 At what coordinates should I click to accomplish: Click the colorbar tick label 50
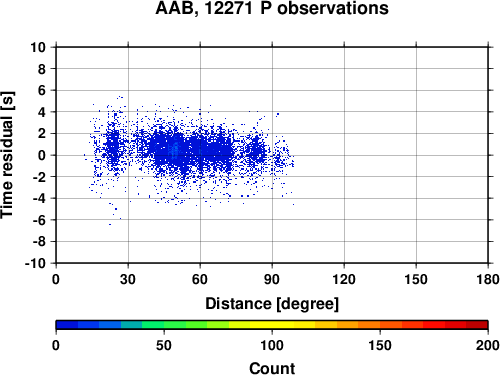pos(164,345)
